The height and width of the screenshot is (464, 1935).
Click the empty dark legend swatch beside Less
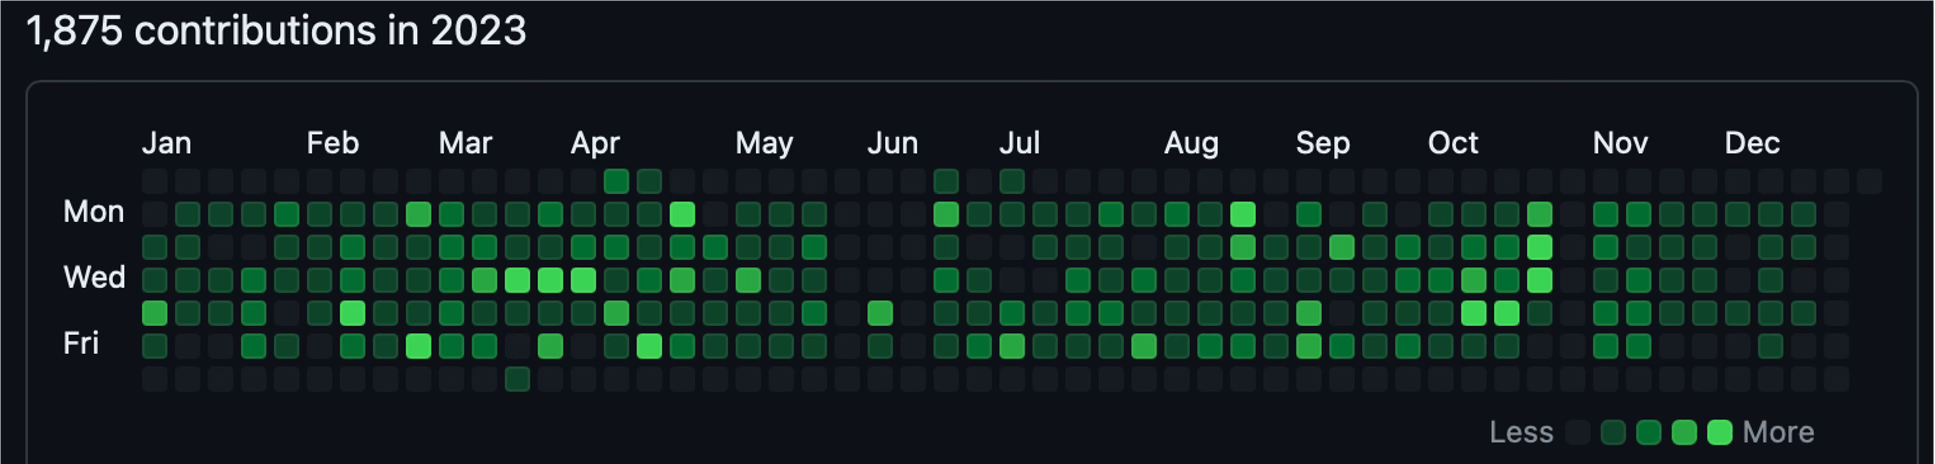pyautogui.click(x=1578, y=433)
